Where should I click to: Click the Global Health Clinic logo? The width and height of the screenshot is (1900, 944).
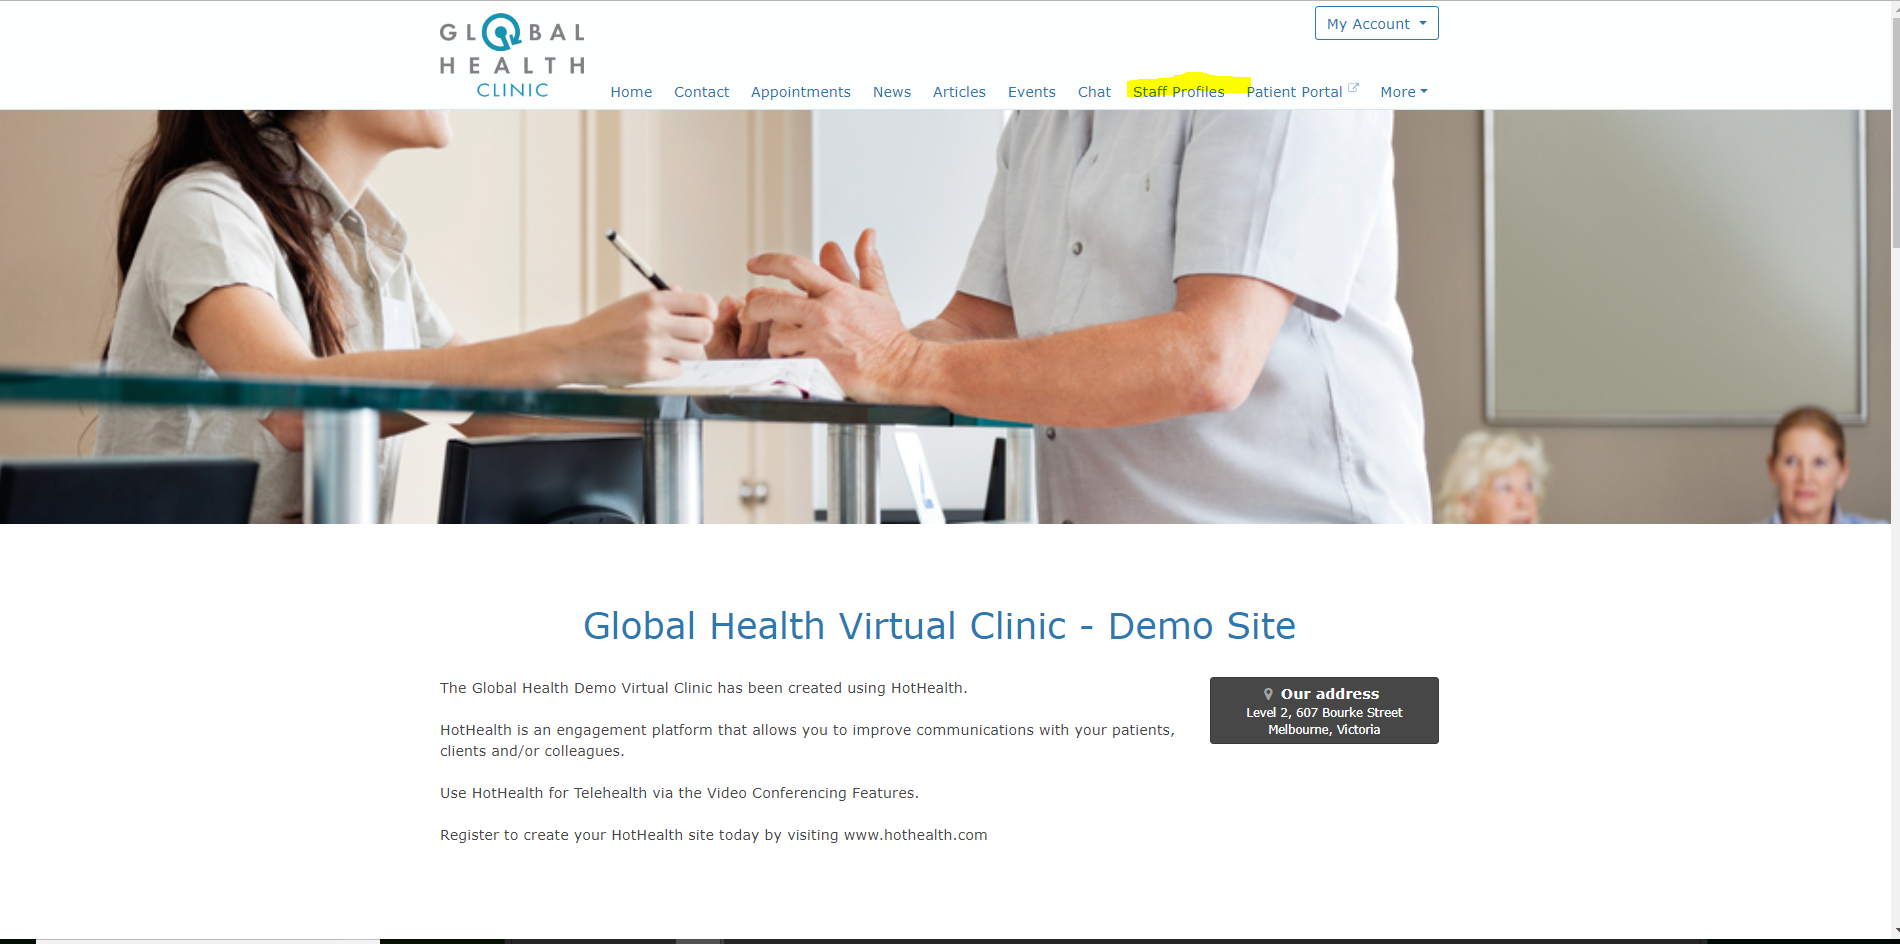512,56
